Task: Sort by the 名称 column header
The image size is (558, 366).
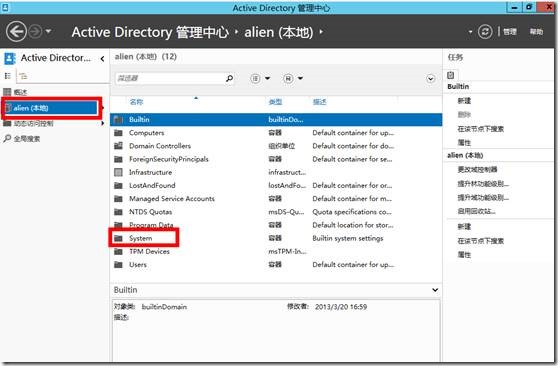Action: pyautogui.click(x=136, y=102)
